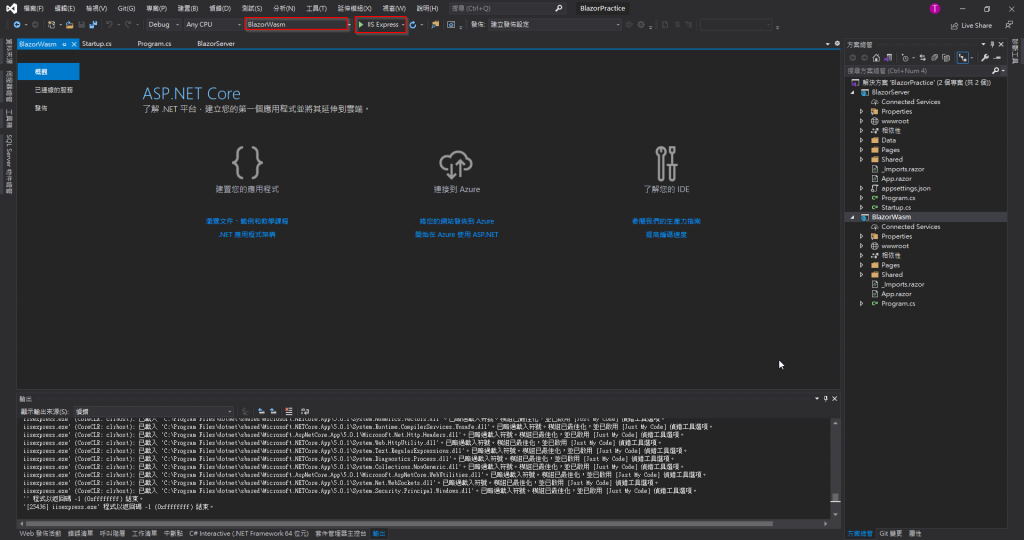Select the C# Interactive bottom tab
Screen dimensions: 1024x540
pyautogui.click(x=249, y=533)
